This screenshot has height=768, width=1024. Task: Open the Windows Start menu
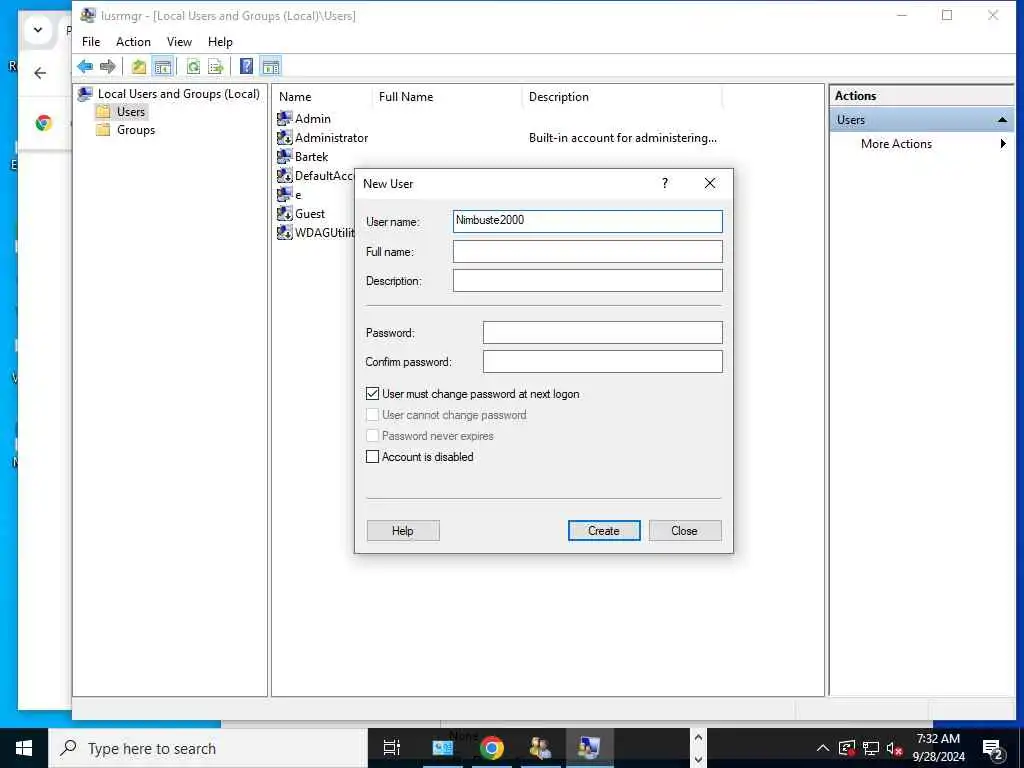click(x=24, y=748)
